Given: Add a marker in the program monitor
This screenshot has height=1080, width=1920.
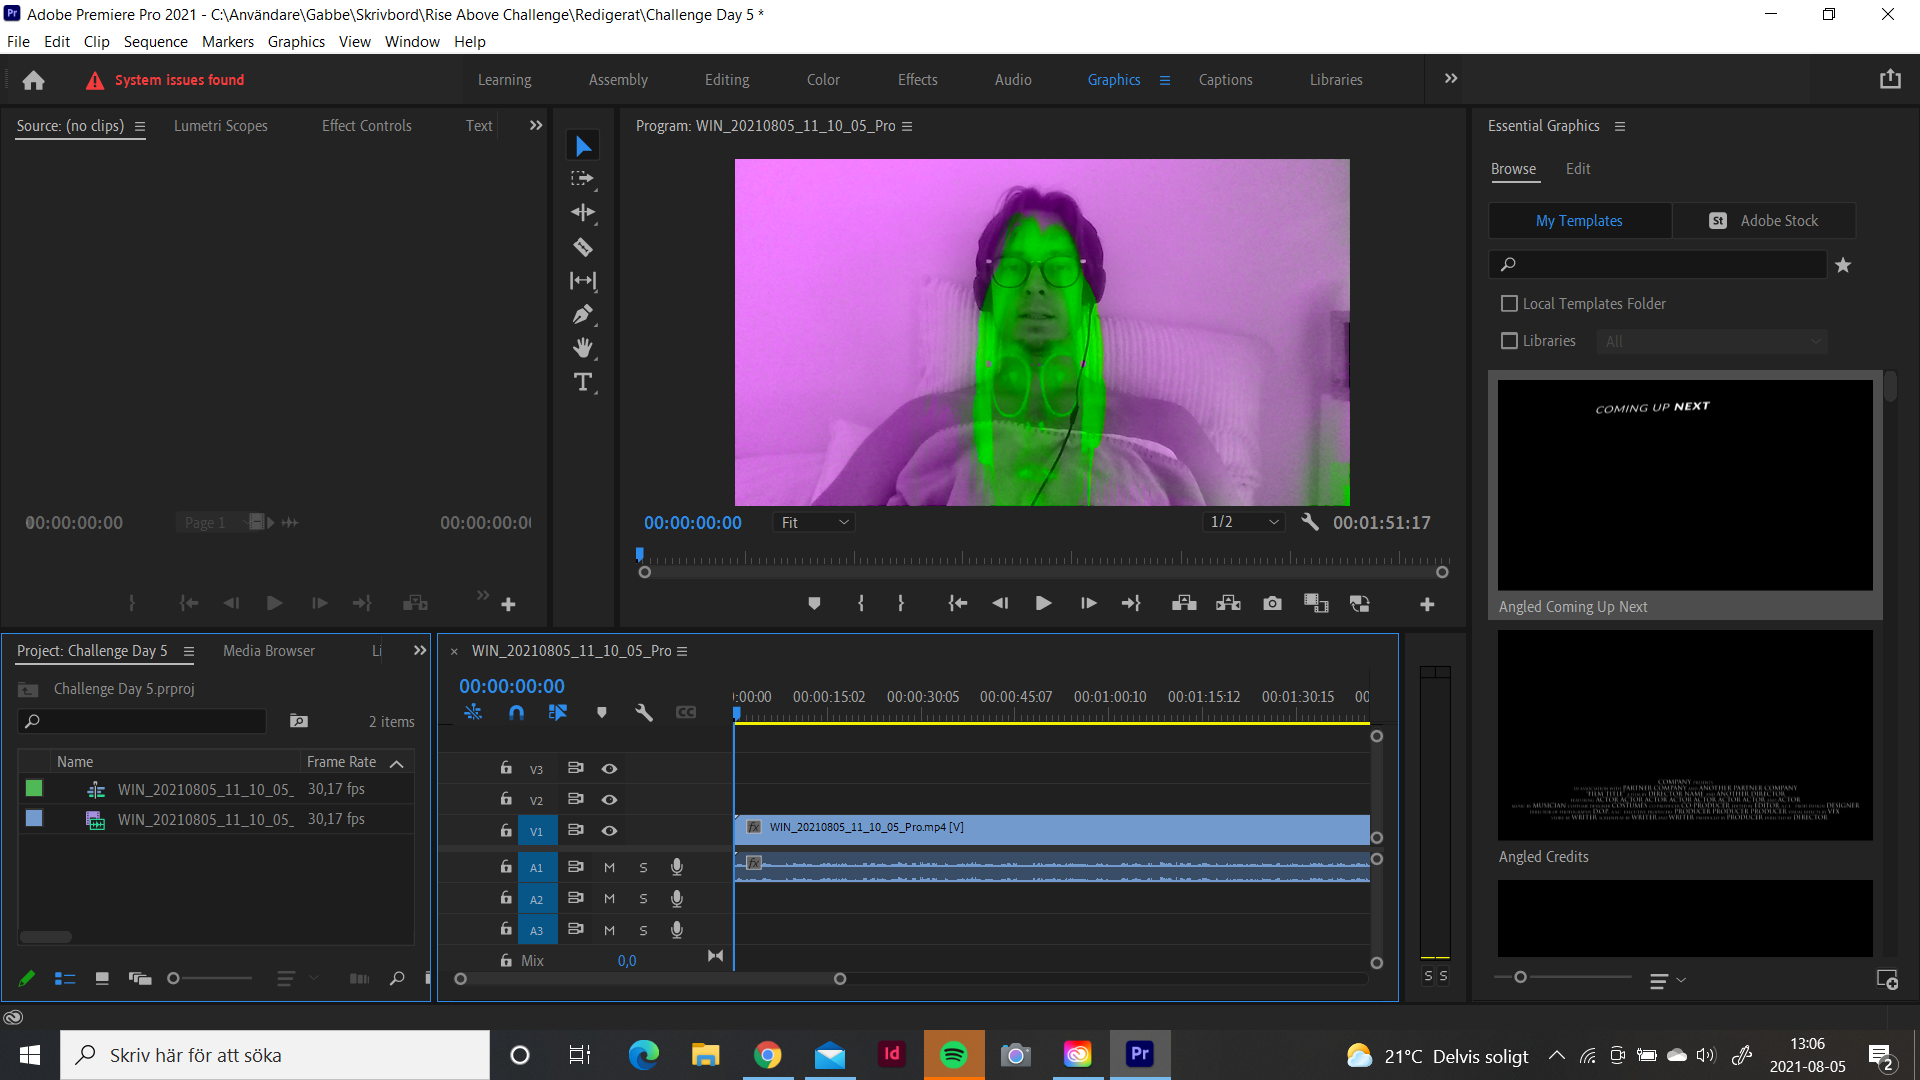Looking at the screenshot, I should coord(813,603).
